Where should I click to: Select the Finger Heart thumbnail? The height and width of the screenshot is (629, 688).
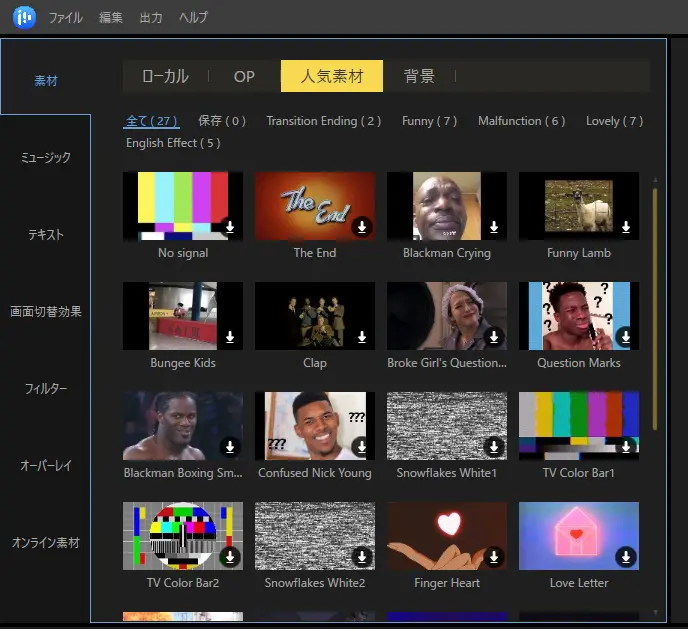coord(447,536)
